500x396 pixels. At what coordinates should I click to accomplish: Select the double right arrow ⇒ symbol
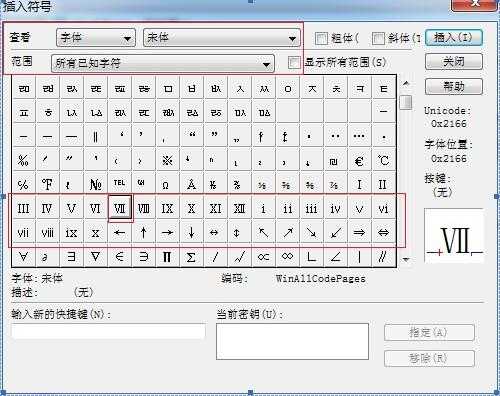(359, 233)
